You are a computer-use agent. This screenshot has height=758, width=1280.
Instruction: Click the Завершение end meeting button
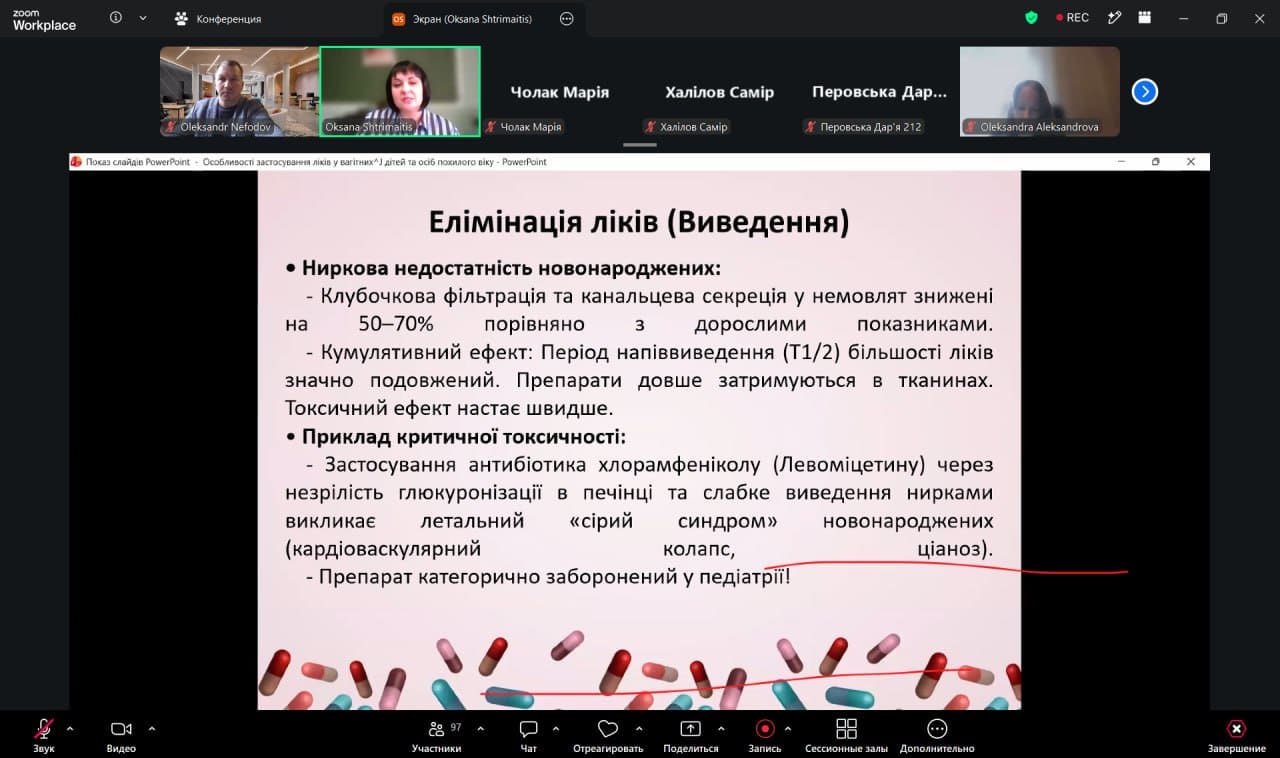(x=1236, y=734)
